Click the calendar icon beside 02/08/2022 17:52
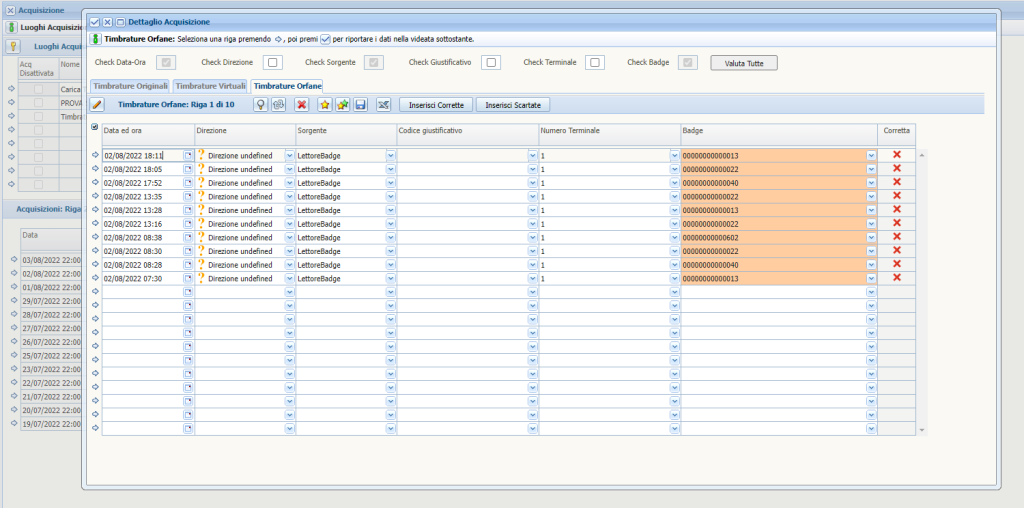This screenshot has height=508, width=1024. 188,183
